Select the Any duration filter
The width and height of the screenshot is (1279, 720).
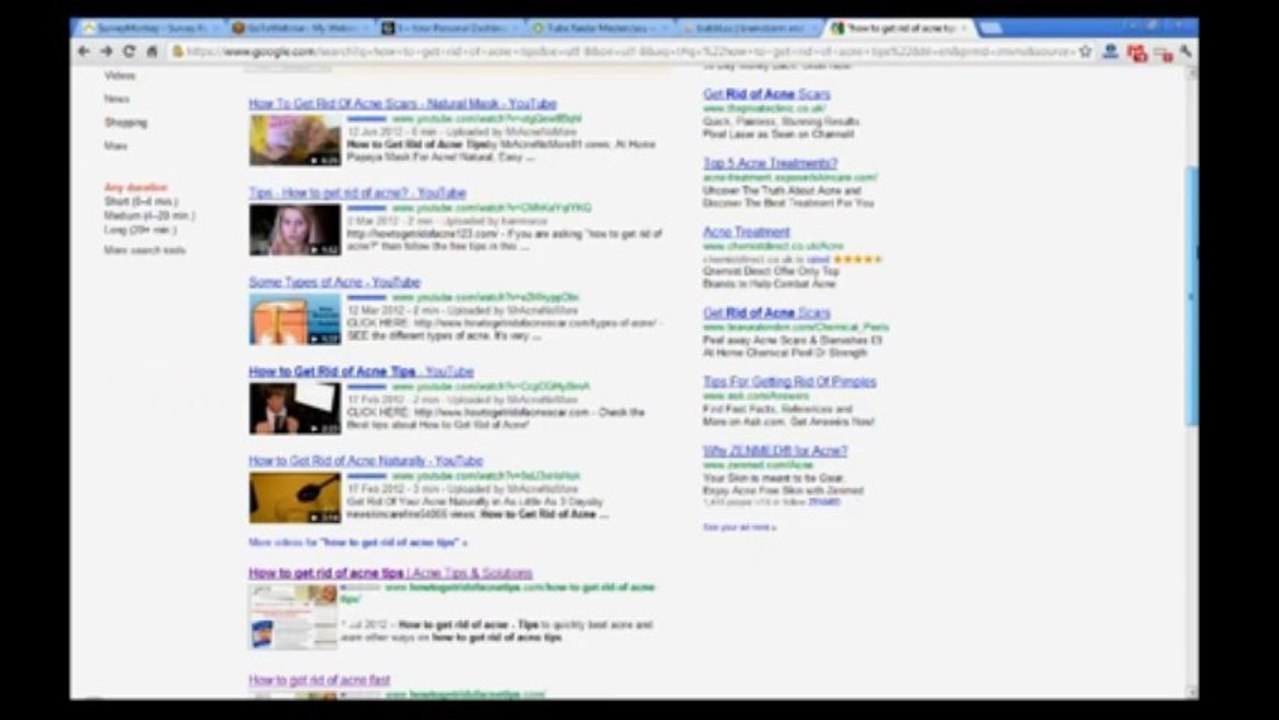(136, 188)
